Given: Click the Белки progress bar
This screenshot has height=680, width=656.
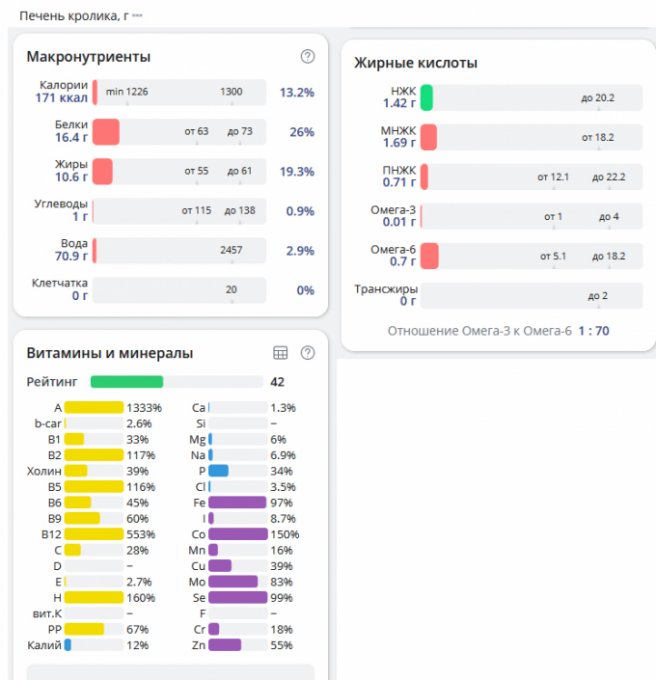Looking at the screenshot, I should [x=180, y=132].
